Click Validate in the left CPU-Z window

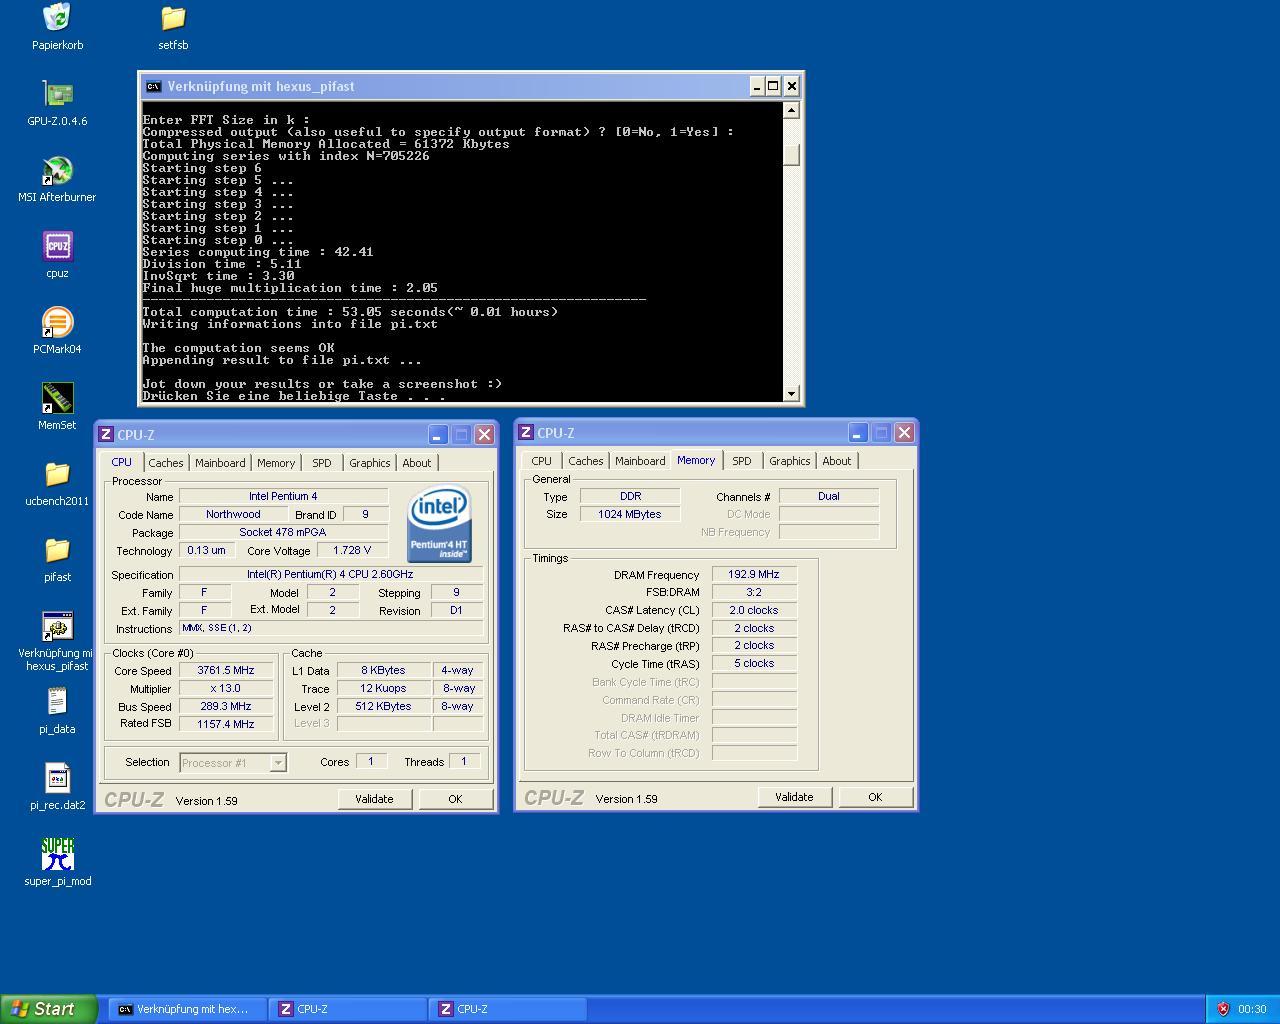click(374, 799)
